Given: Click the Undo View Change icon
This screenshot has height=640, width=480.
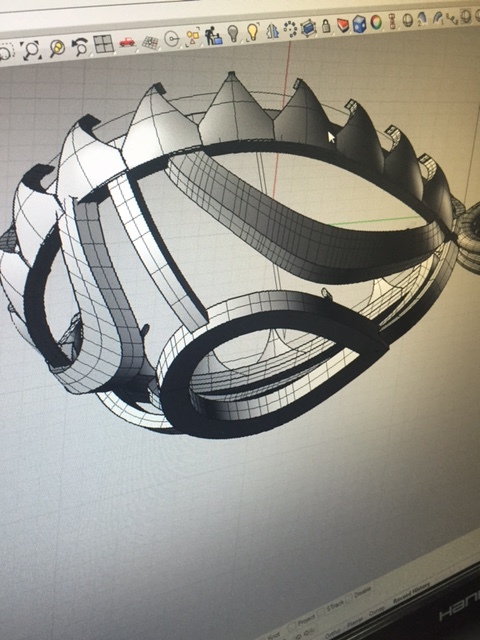Looking at the screenshot, I should pyautogui.click(x=80, y=46).
